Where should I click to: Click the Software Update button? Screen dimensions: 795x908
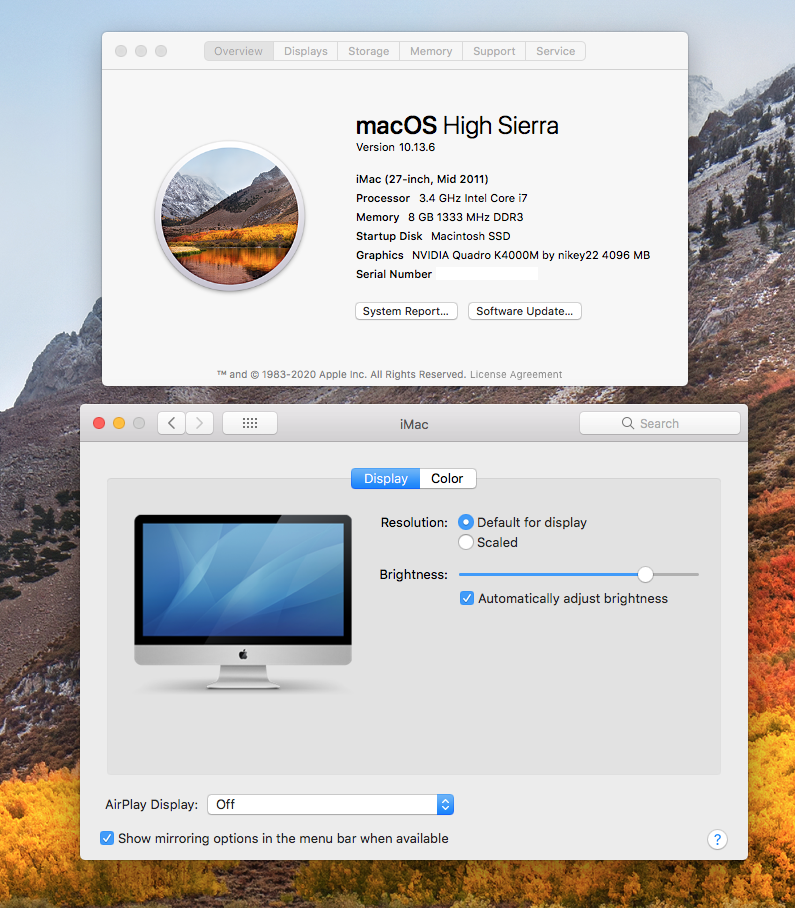coord(525,311)
